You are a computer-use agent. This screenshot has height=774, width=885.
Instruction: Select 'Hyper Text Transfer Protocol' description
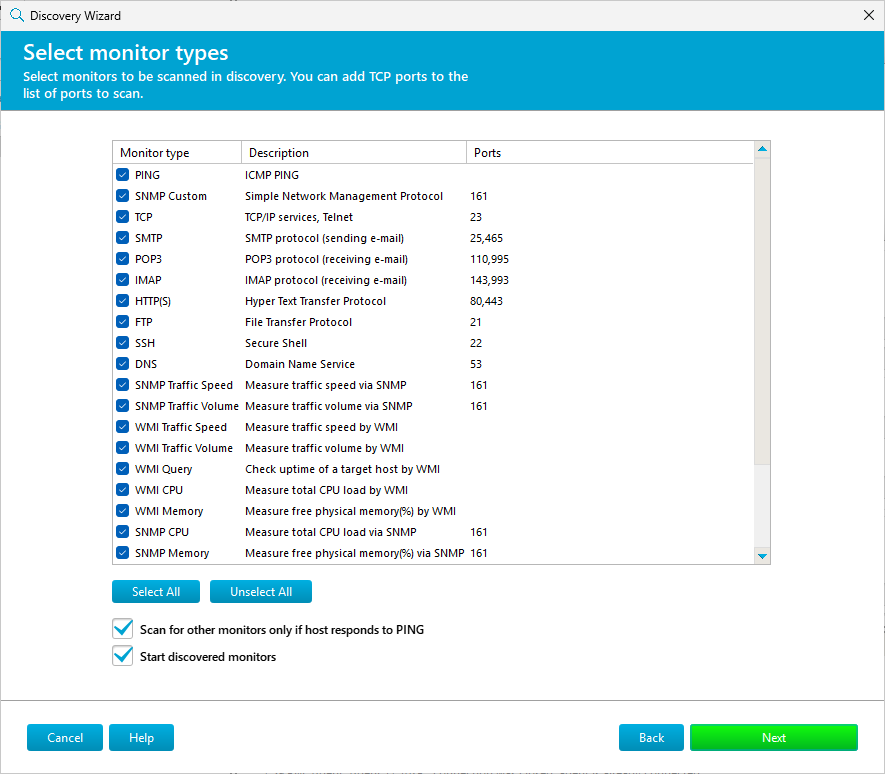point(316,301)
